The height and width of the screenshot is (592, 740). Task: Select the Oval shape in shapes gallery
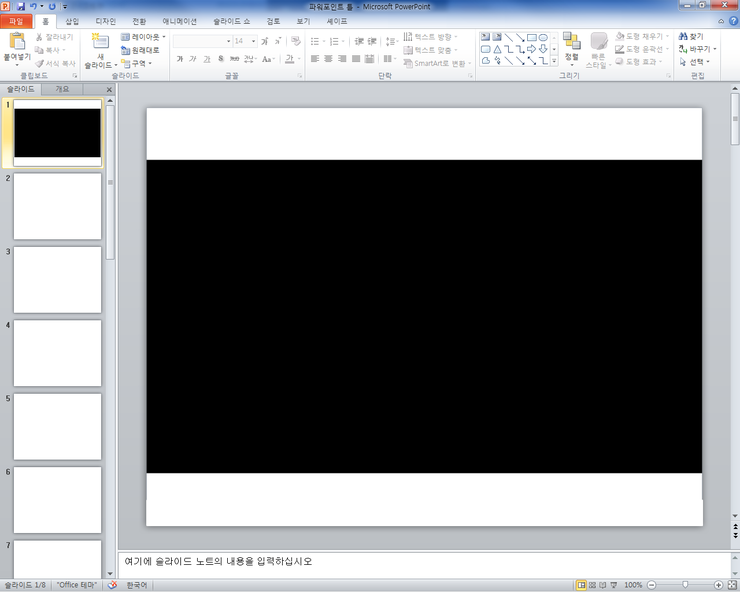pos(543,37)
